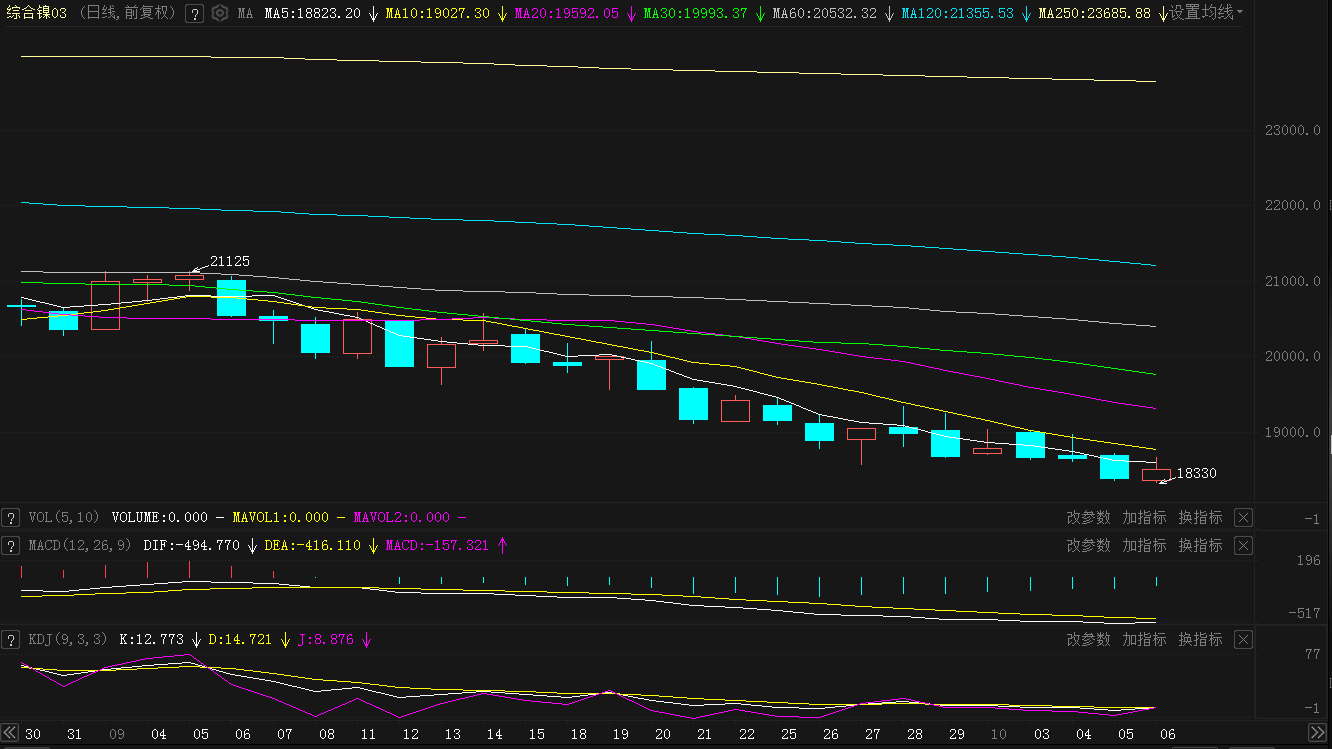
Task: Click the 21125 high price marker
Action: [229, 262]
